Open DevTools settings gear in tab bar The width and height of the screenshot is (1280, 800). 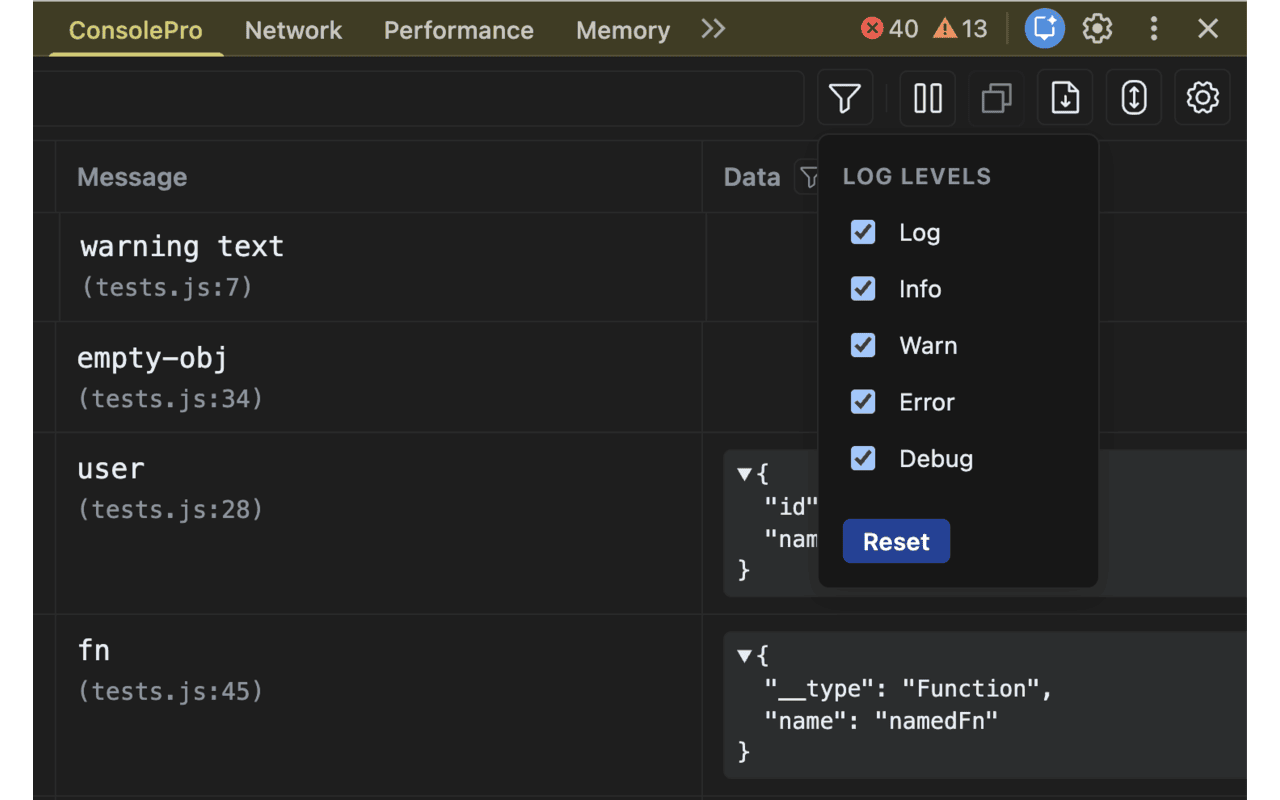[x=1098, y=28]
